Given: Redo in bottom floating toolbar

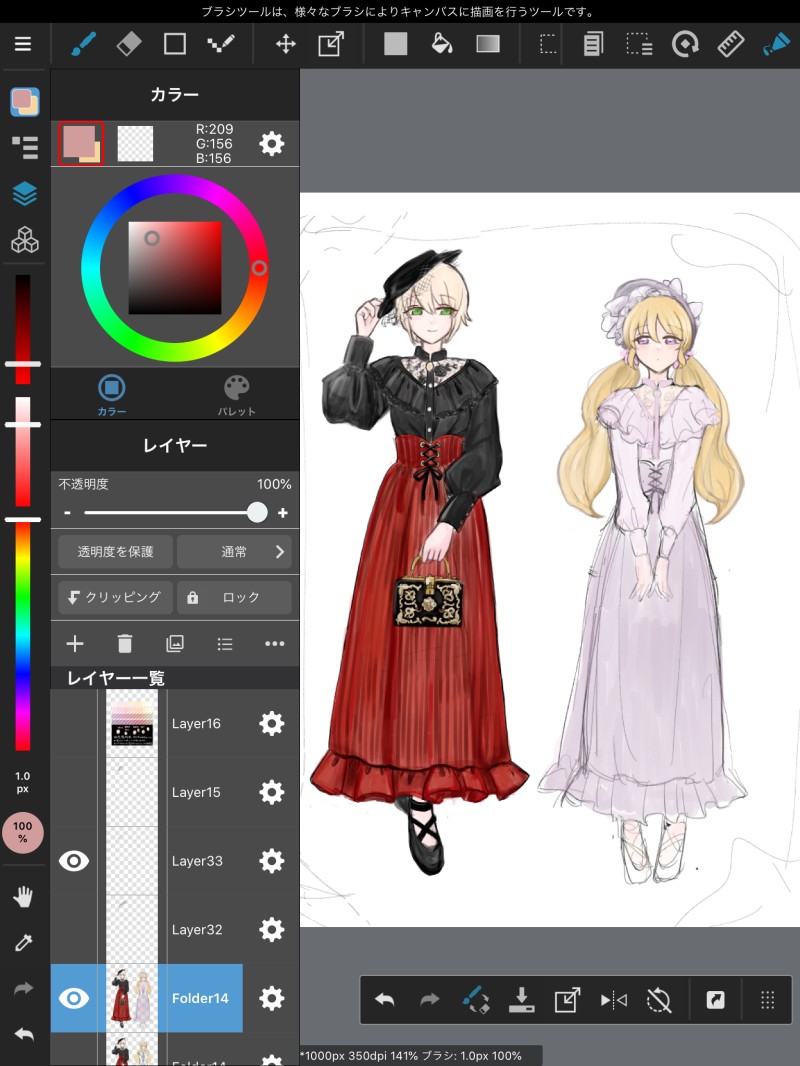Looking at the screenshot, I should pyautogui.click(x=430, y=999).
